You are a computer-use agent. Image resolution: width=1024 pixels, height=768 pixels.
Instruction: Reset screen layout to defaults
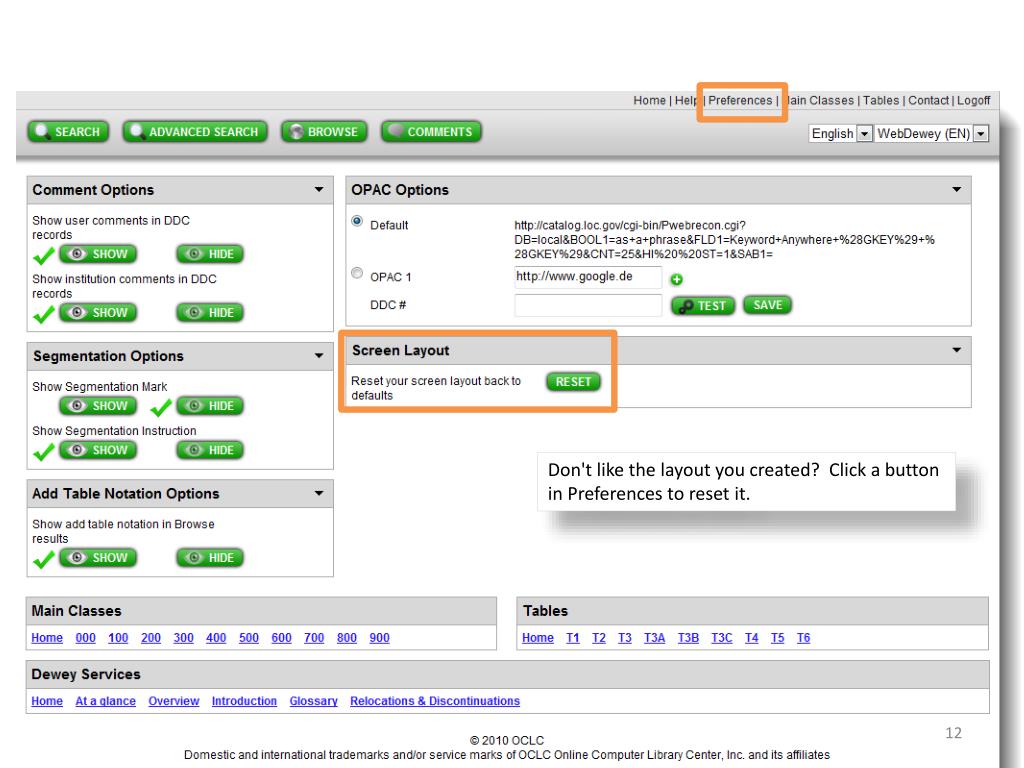(573, 381)
